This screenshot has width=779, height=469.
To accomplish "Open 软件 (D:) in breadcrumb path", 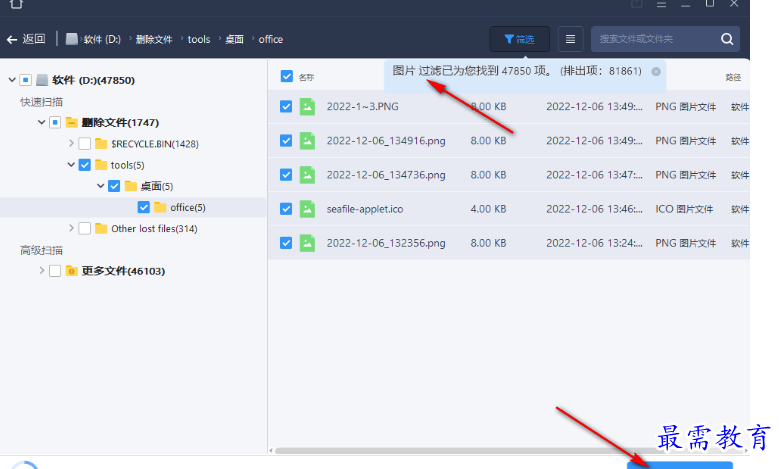I will 102,39.
